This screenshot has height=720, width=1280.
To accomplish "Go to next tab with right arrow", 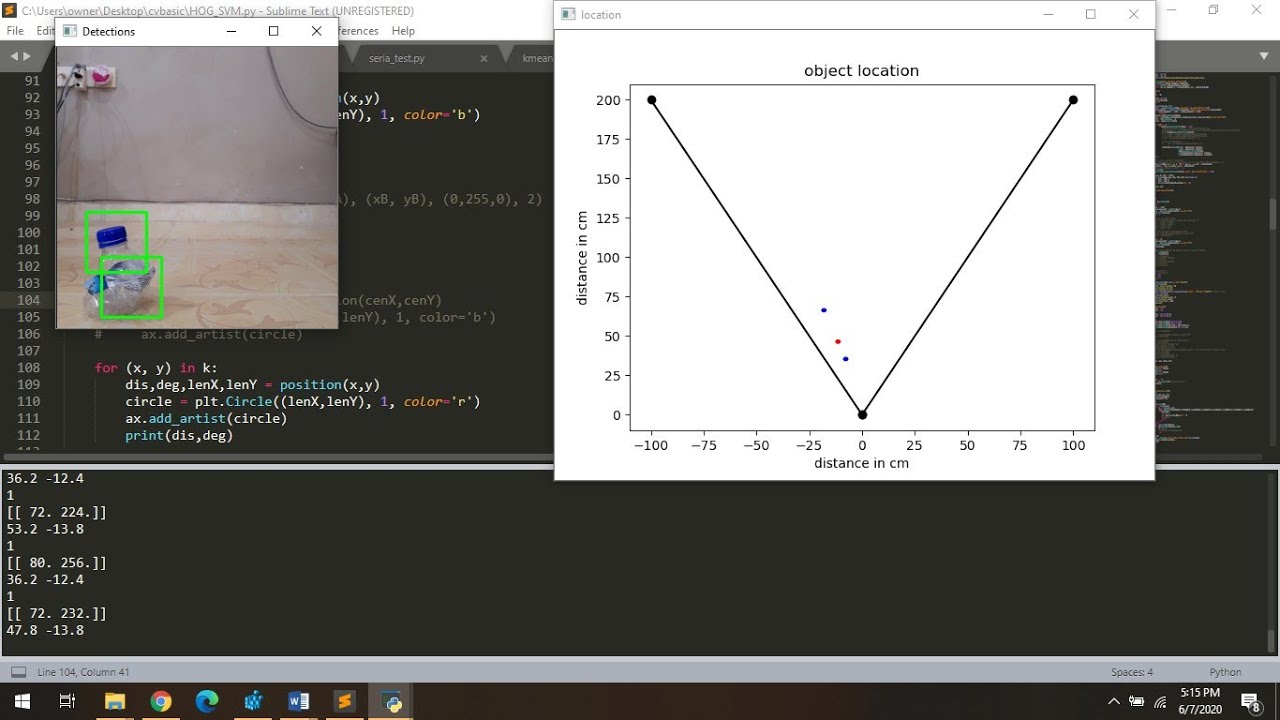I will click(27, 57).
